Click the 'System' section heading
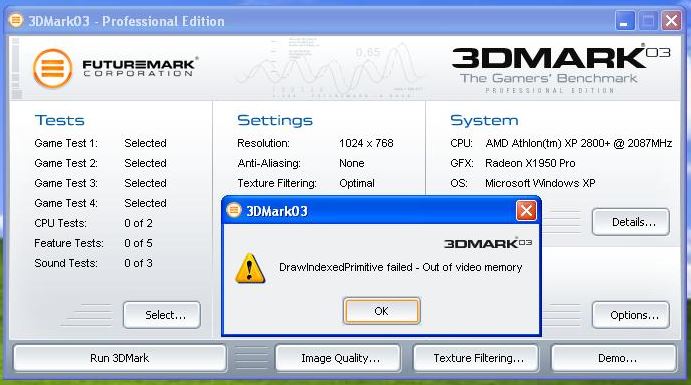The height and width of the screenshot is (385, 691). [484, 120]
